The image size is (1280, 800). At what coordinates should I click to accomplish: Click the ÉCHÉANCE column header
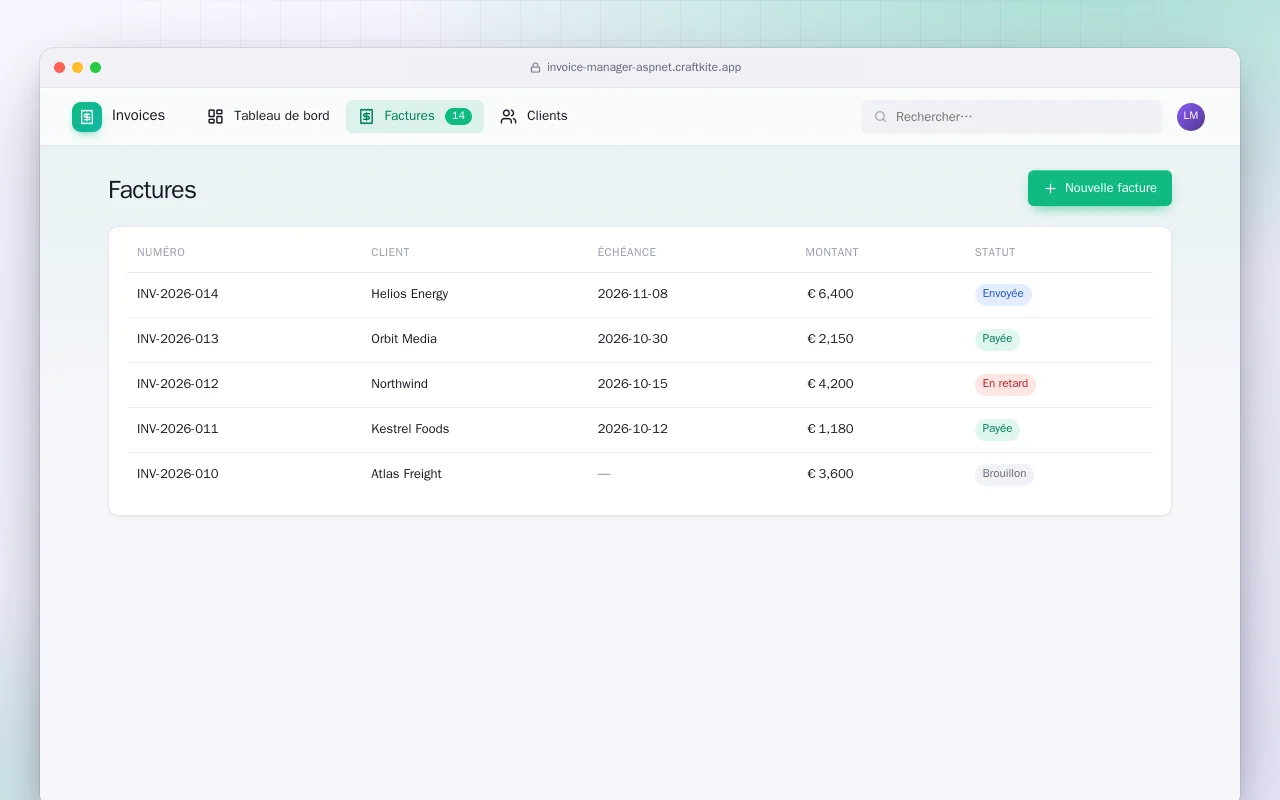(627, 253)
